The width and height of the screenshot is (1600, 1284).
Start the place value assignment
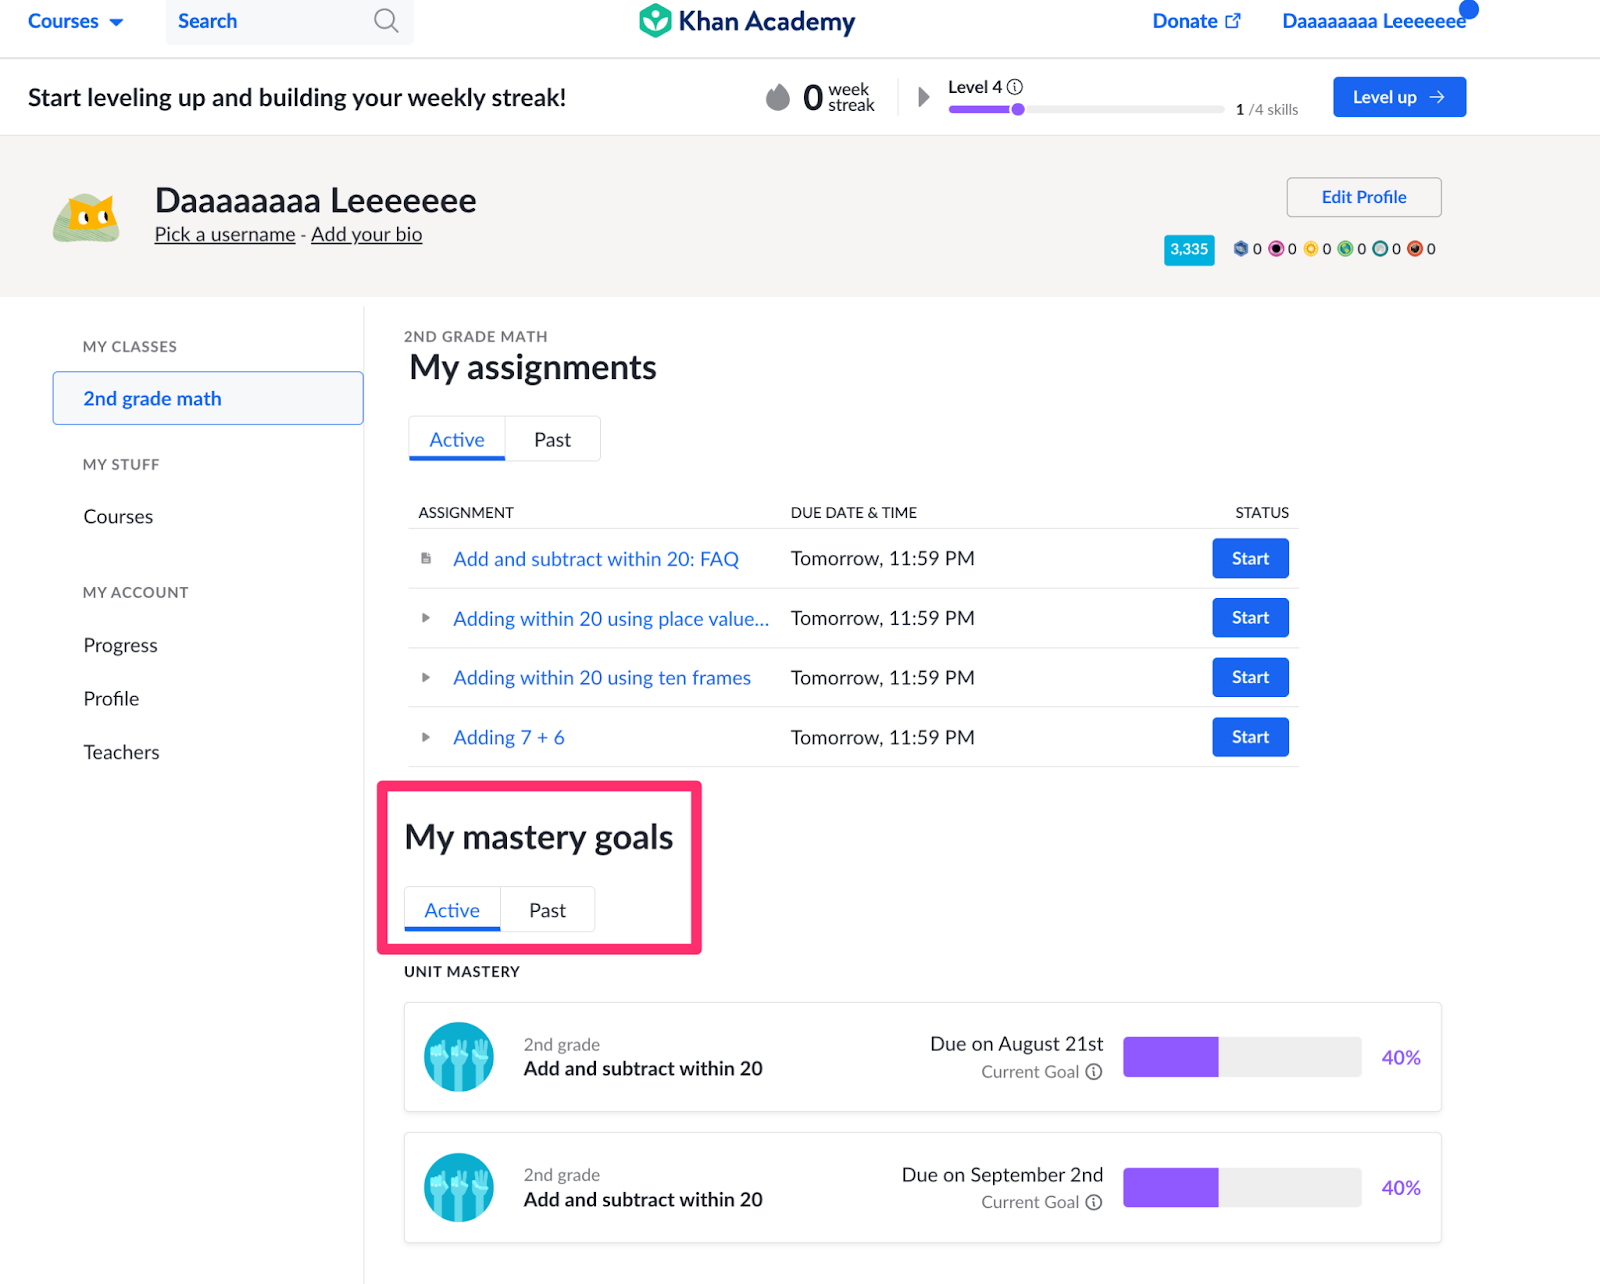point(1250,618)
